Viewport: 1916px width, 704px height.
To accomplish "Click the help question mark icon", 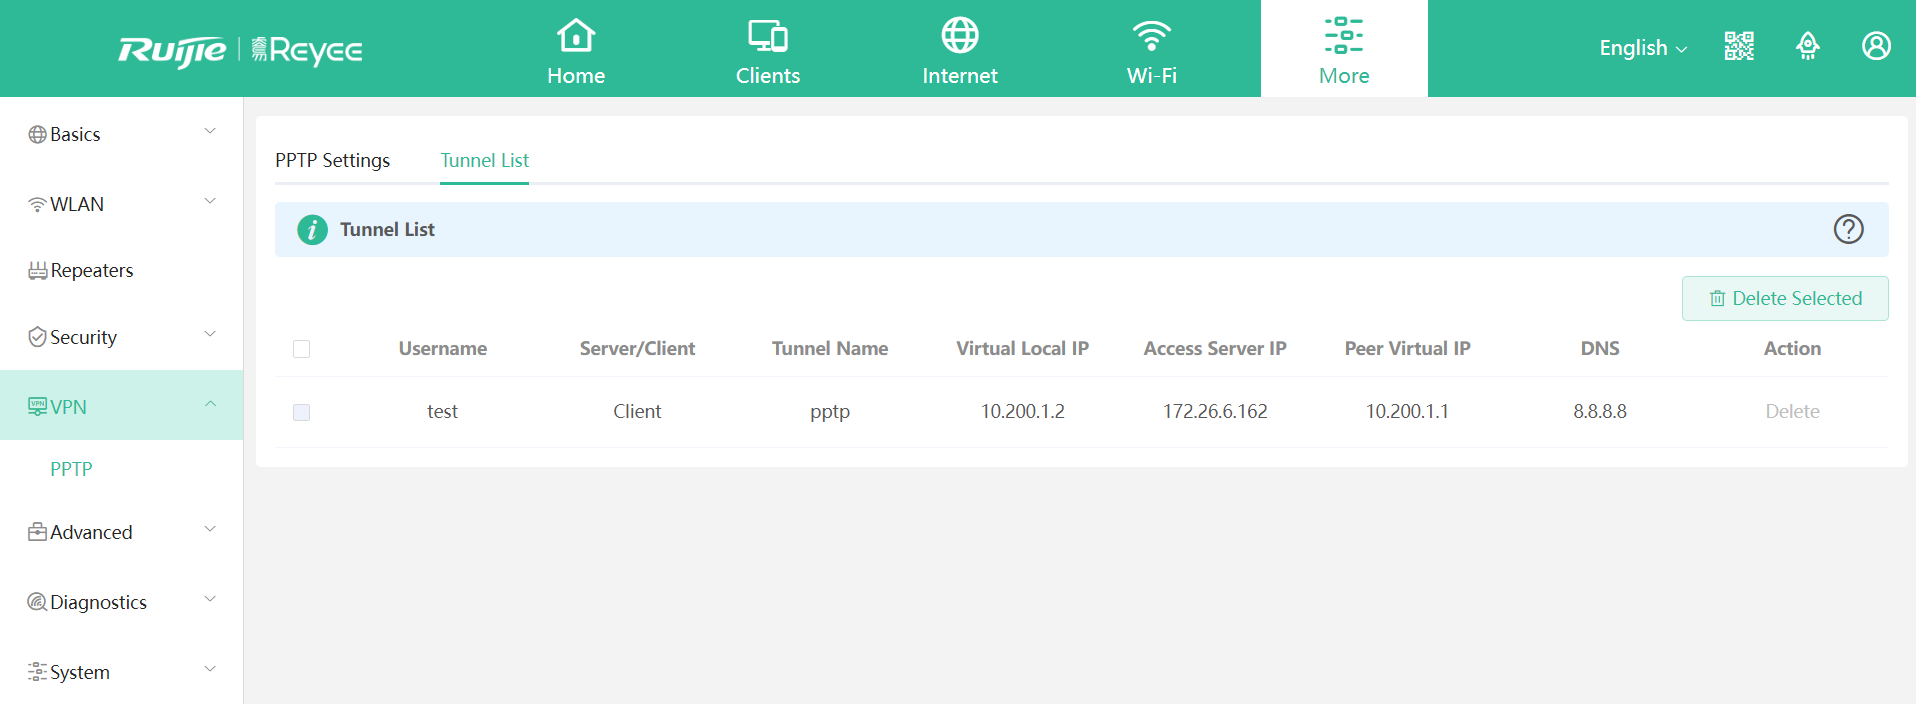I will (x=1848, y=229).
